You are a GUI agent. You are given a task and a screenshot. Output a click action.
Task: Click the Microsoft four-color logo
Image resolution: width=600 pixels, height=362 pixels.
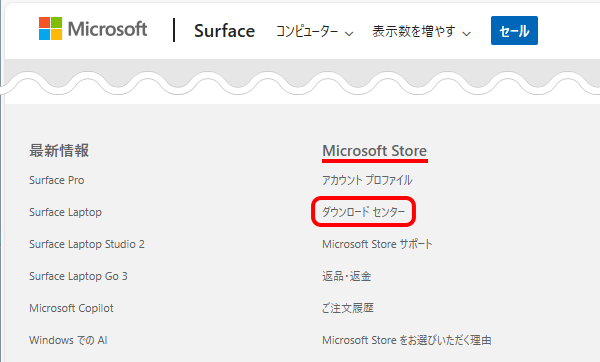coord(50,29)
